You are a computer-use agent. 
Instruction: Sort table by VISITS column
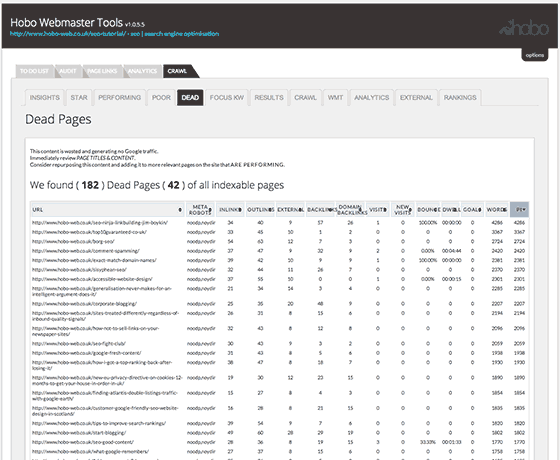pyautogui.click(x=378, y=210)
